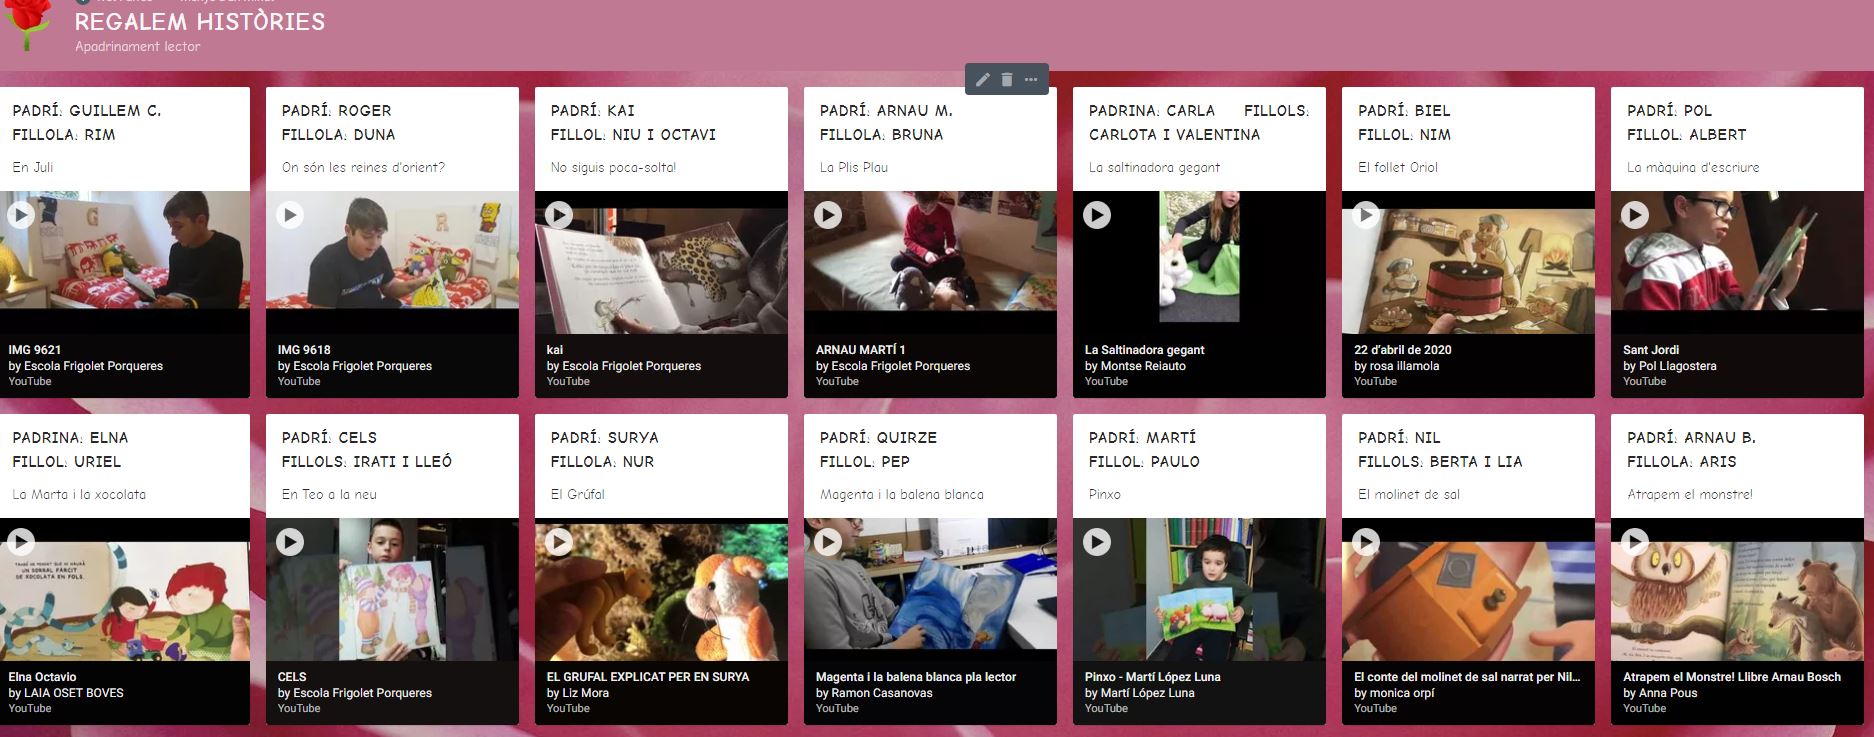Image resolution: width=1874 pixels, height=737 pixels.
Task: Click the trash delete icon on post toolbar
Action: click(x=1007, y=79)
